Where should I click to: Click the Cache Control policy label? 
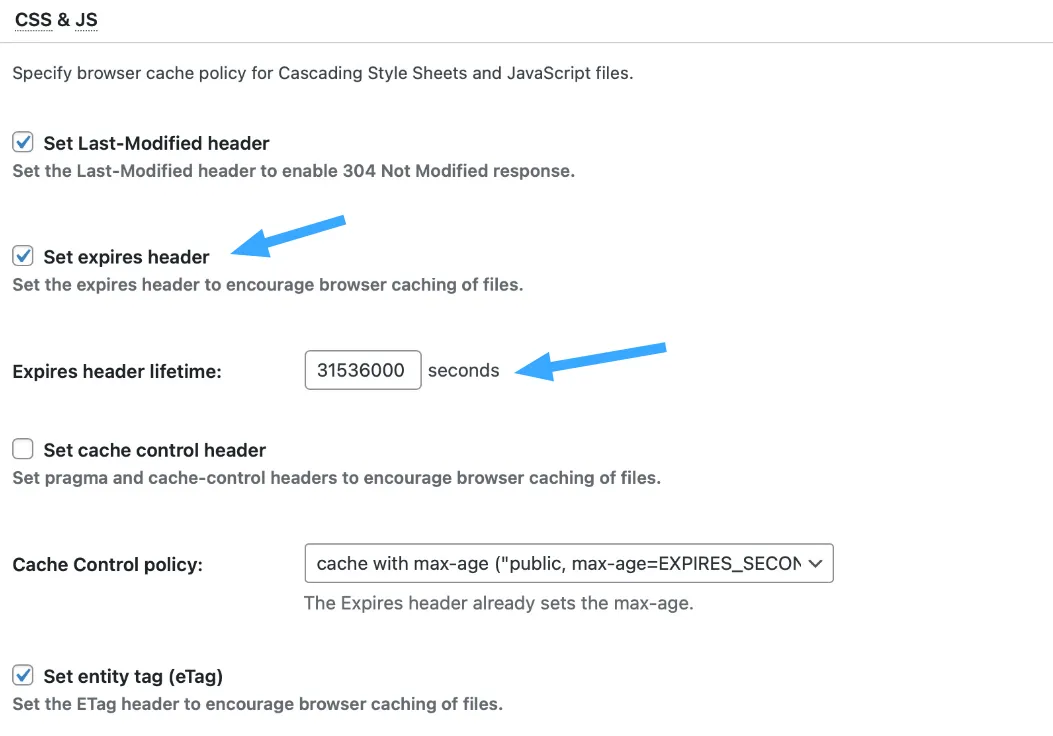pyautogui.click(x=107, y=565)
